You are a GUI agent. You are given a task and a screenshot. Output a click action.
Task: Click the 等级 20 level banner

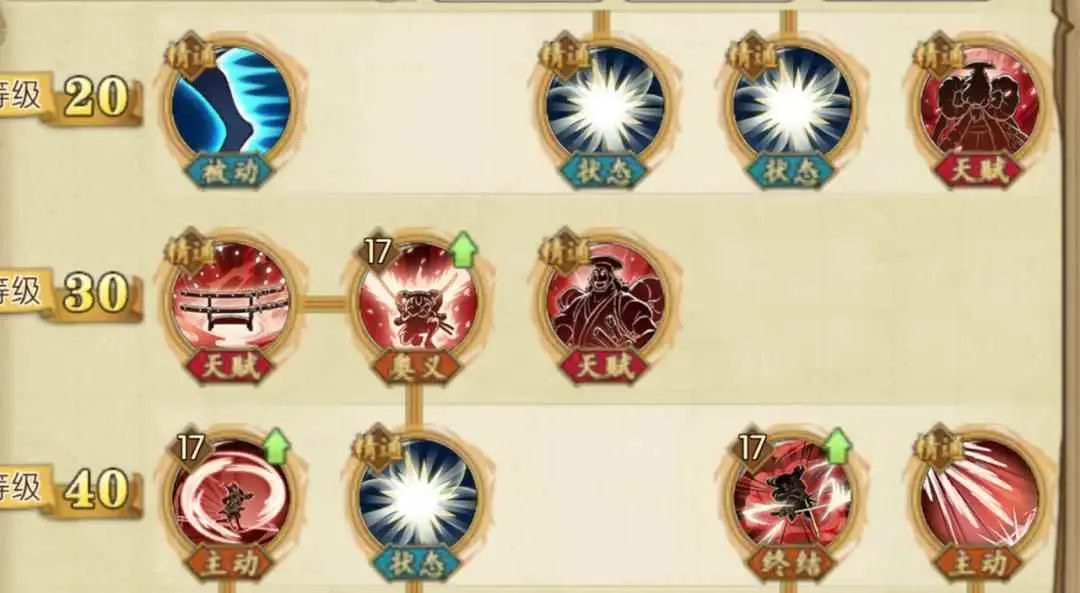(70, 98)
